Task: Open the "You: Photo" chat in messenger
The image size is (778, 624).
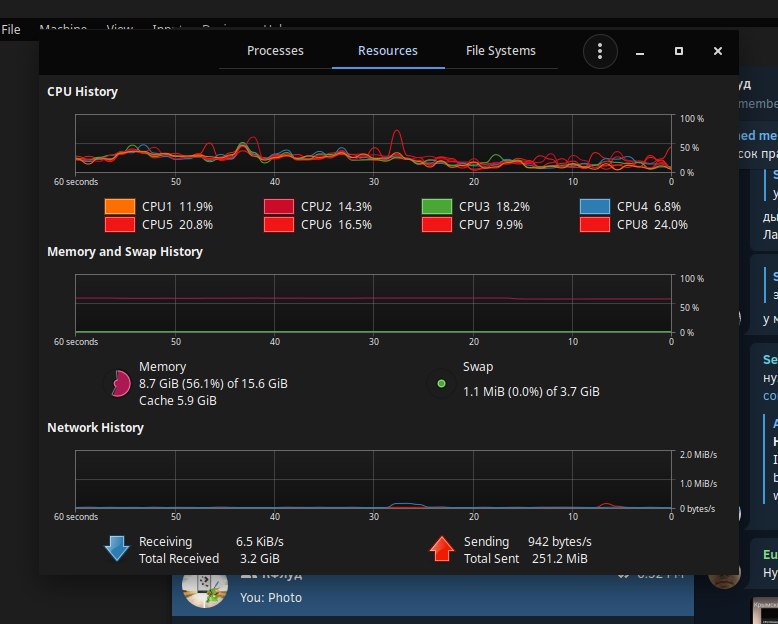Action: [x=433, y=595]
